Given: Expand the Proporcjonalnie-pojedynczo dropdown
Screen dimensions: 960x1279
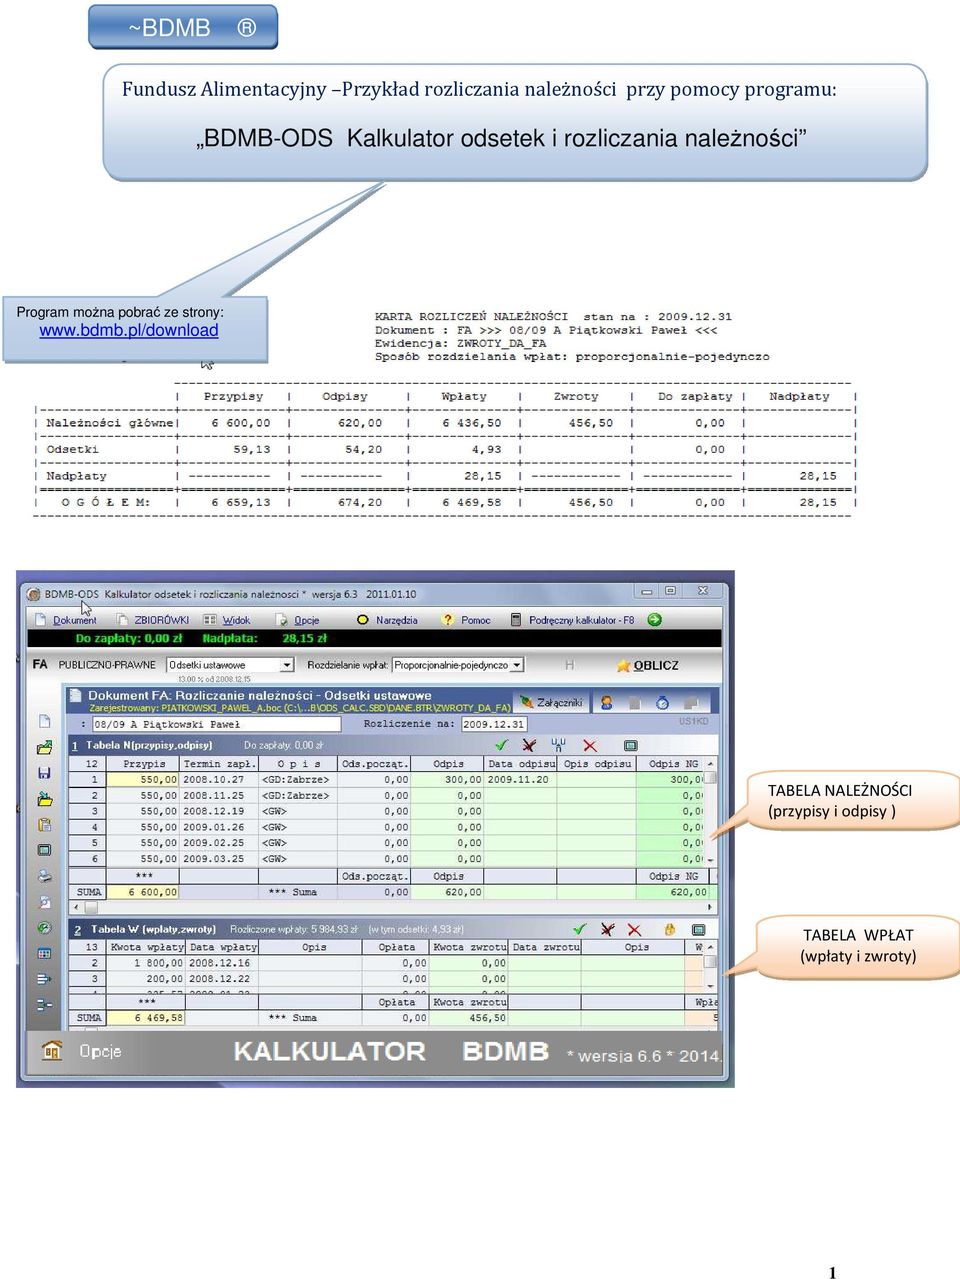Looking at the screenshot, I should pos(517,665).
